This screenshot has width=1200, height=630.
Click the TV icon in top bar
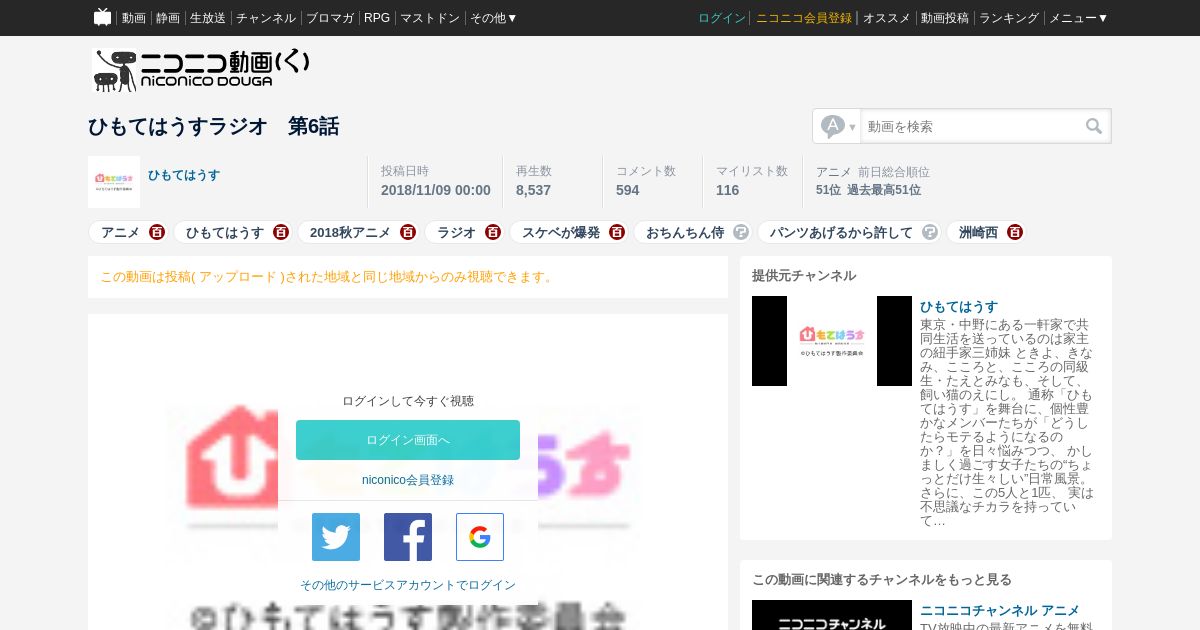(102, 17)
